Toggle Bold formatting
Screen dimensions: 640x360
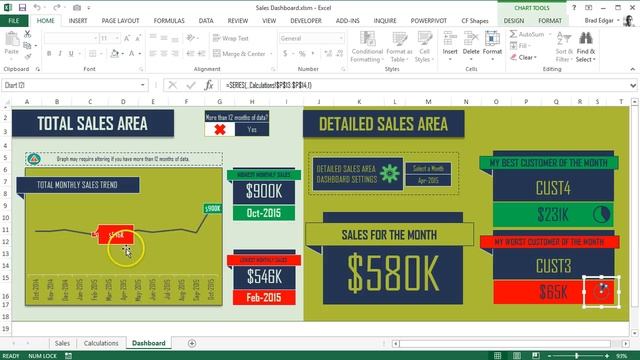[49, 53]
